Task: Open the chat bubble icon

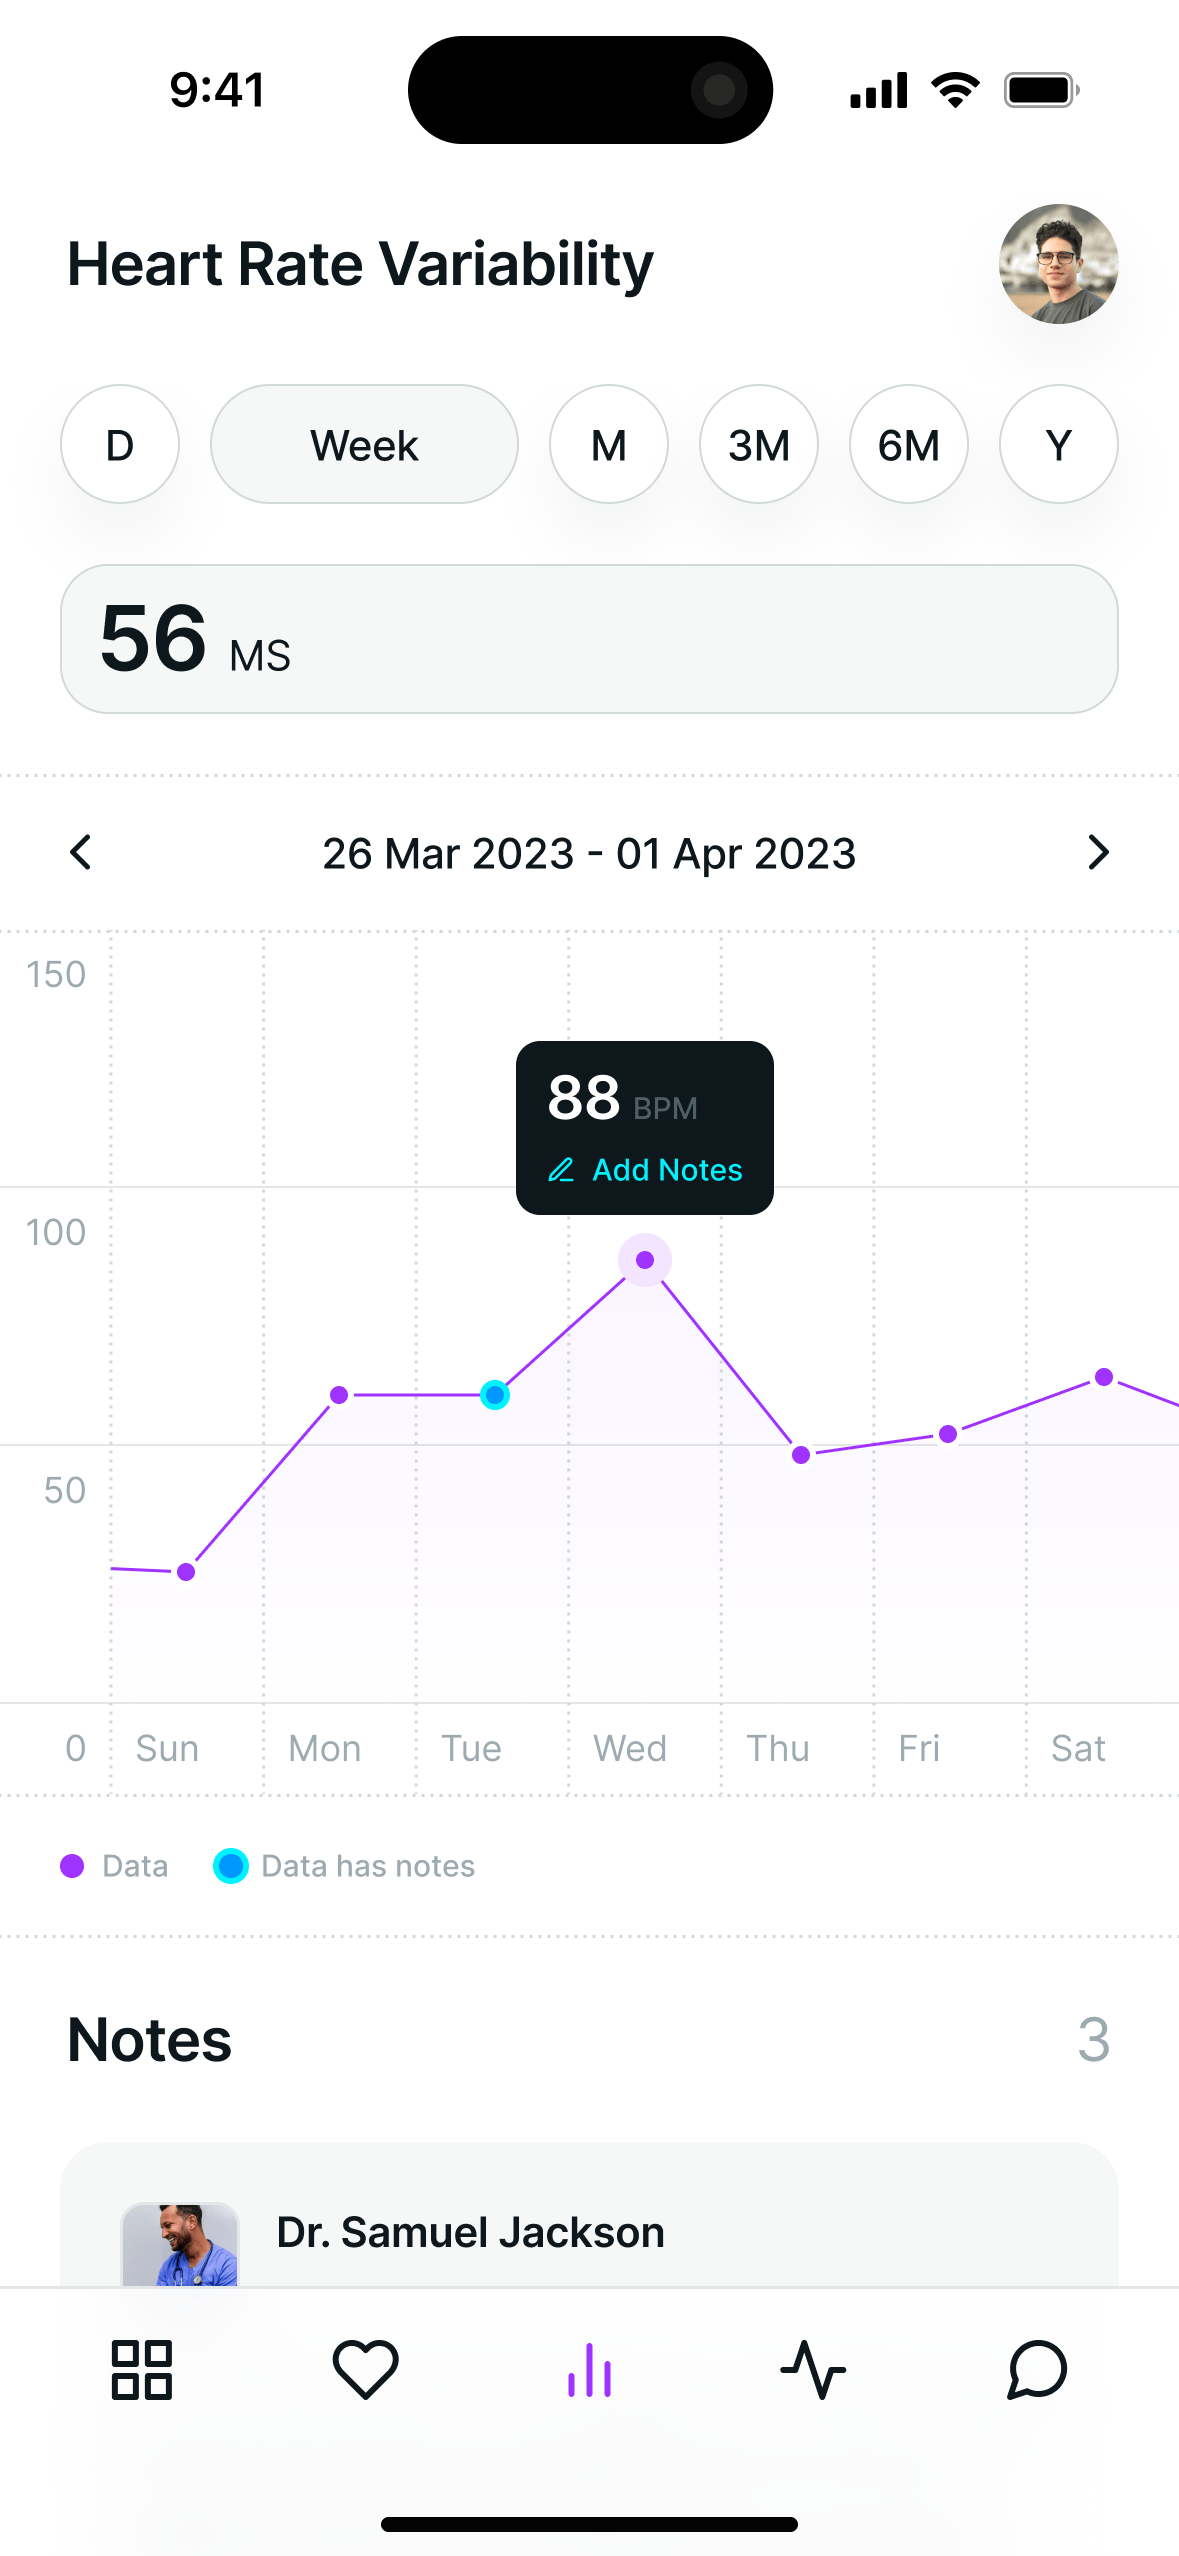Action: click(x=1037, y=2368)
